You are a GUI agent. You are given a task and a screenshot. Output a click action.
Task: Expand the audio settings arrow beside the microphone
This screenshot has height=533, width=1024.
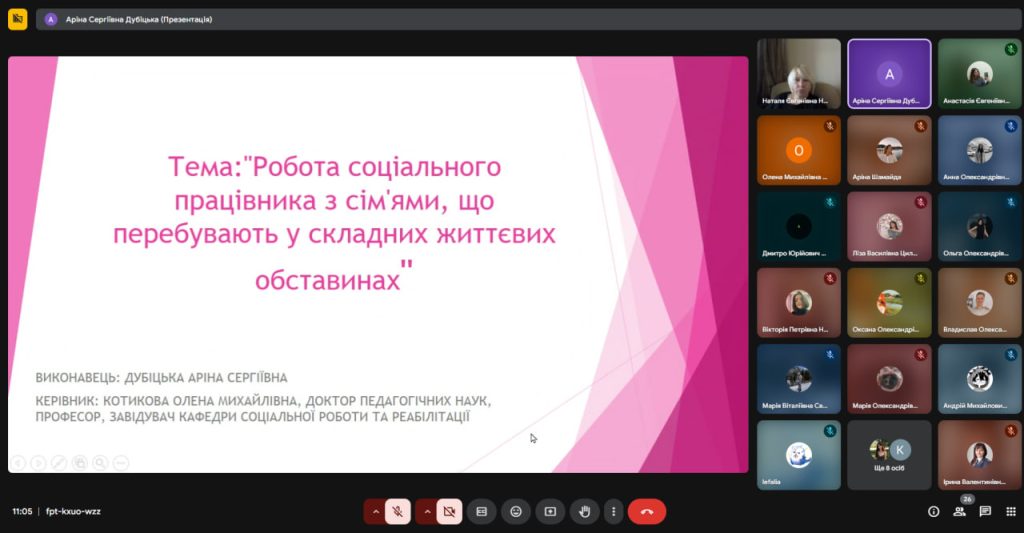point(376,511)
